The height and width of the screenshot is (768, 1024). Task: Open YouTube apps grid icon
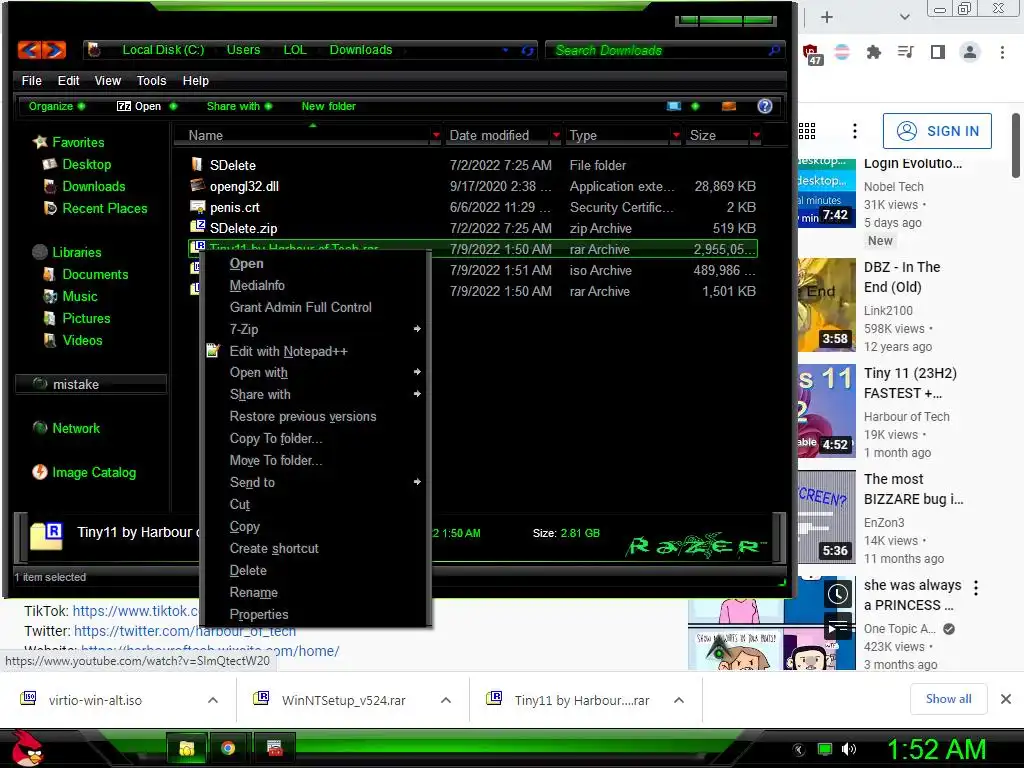coord(807,131)
